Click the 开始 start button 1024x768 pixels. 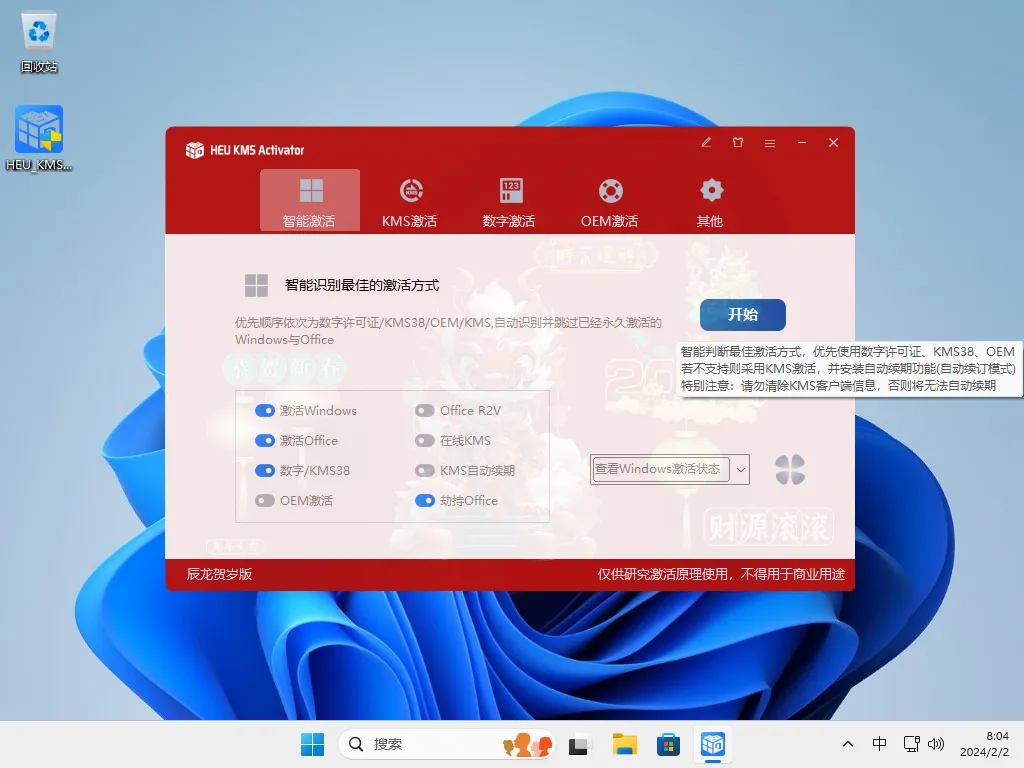coord(743,315)
